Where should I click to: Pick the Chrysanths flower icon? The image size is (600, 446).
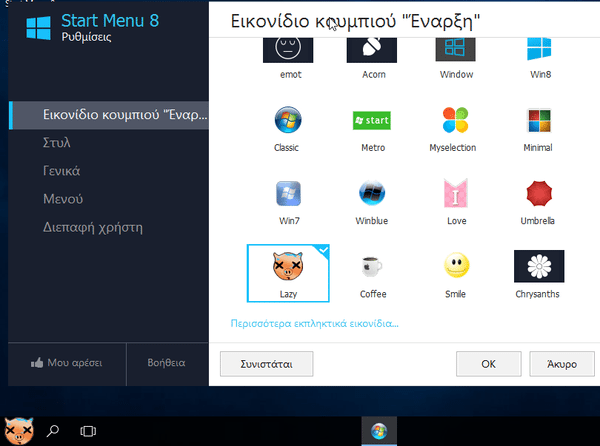tap(539, 266)
